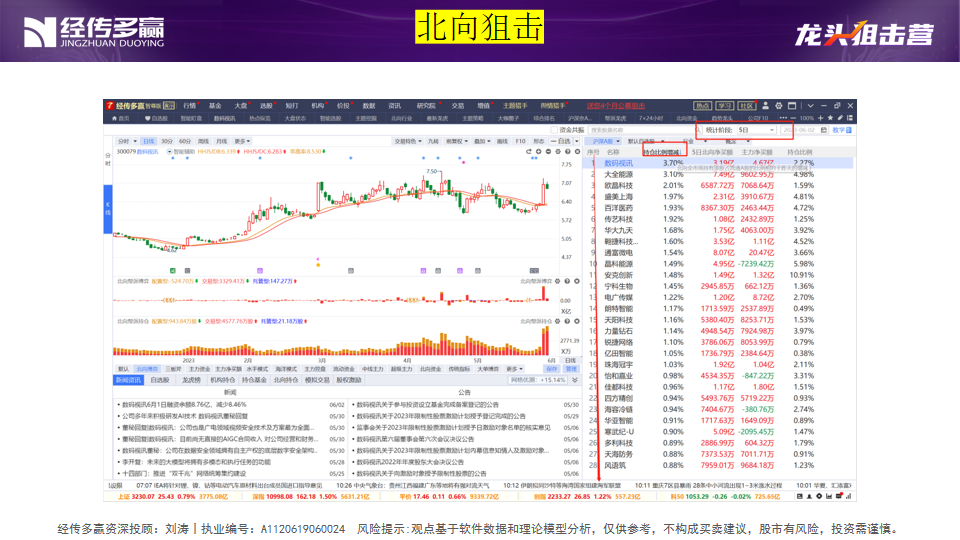The image size is (960, 540).
Task: Click the F10 button in chart toolbar
Action: click(x=520, y=141)
